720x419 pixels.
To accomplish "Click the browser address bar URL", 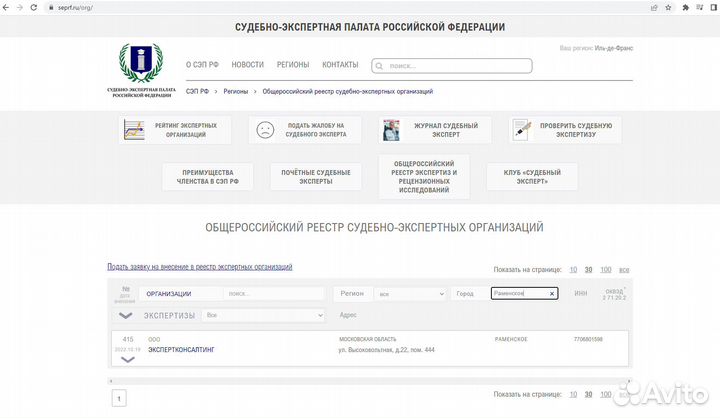I will [75, 8].
